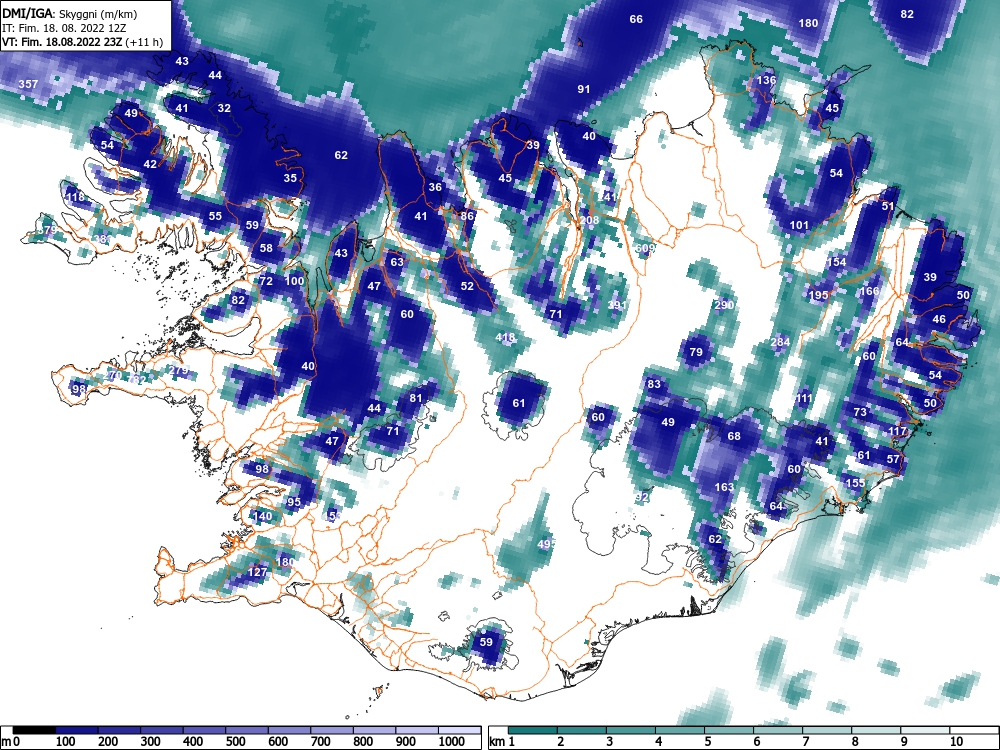The image size is (1000, 750).
Task: Click the visibility value 101 on the map
Action: [799, 225]
